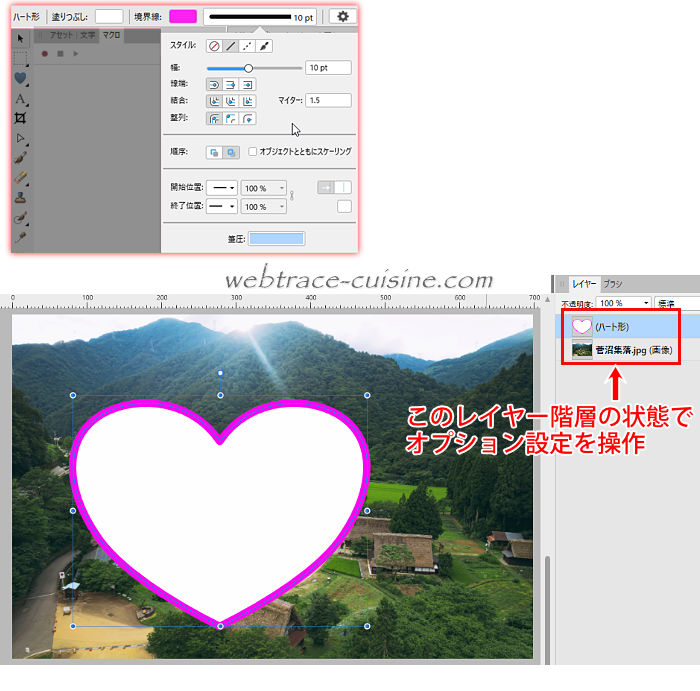Select the solid line stroke style

click(x=230, y=46)
